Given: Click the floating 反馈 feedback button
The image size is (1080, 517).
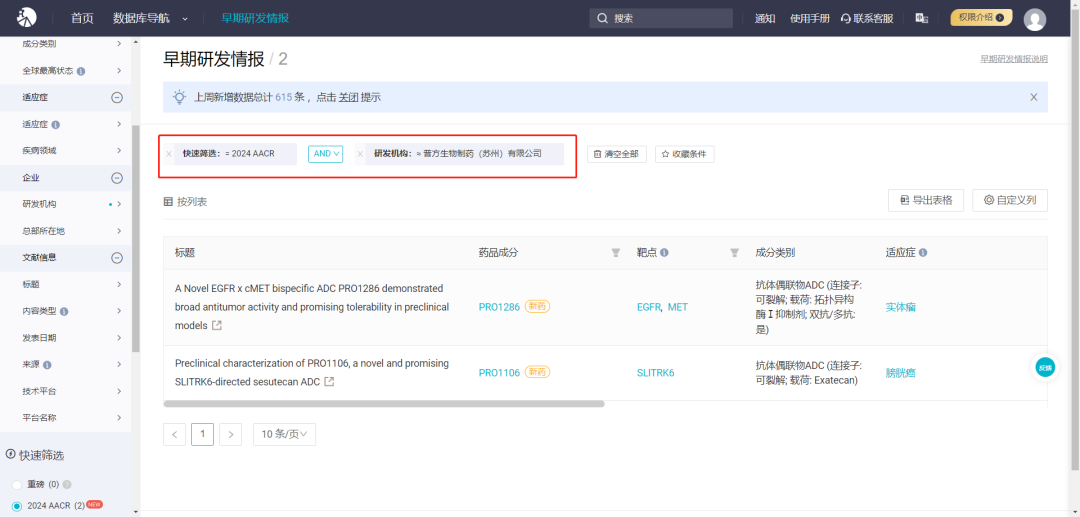Looking at the screenshot, I should [1046, 368].
